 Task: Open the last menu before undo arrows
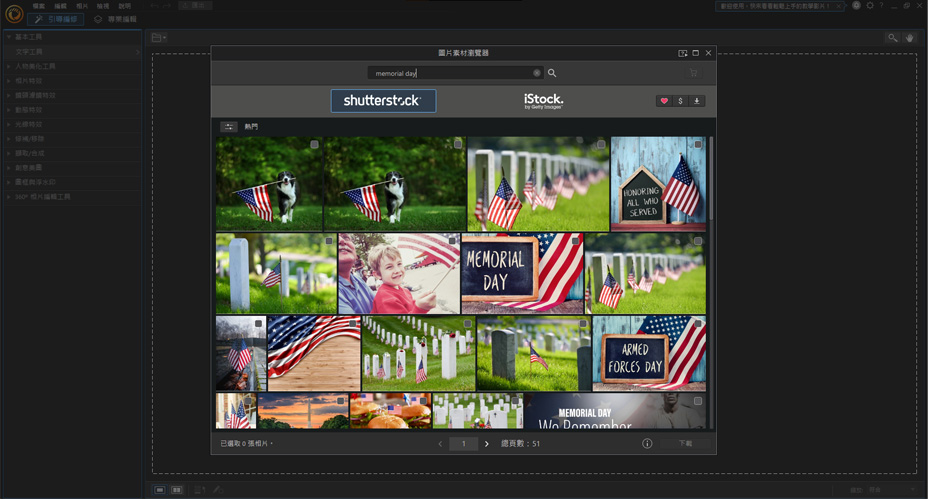[124, 6]
